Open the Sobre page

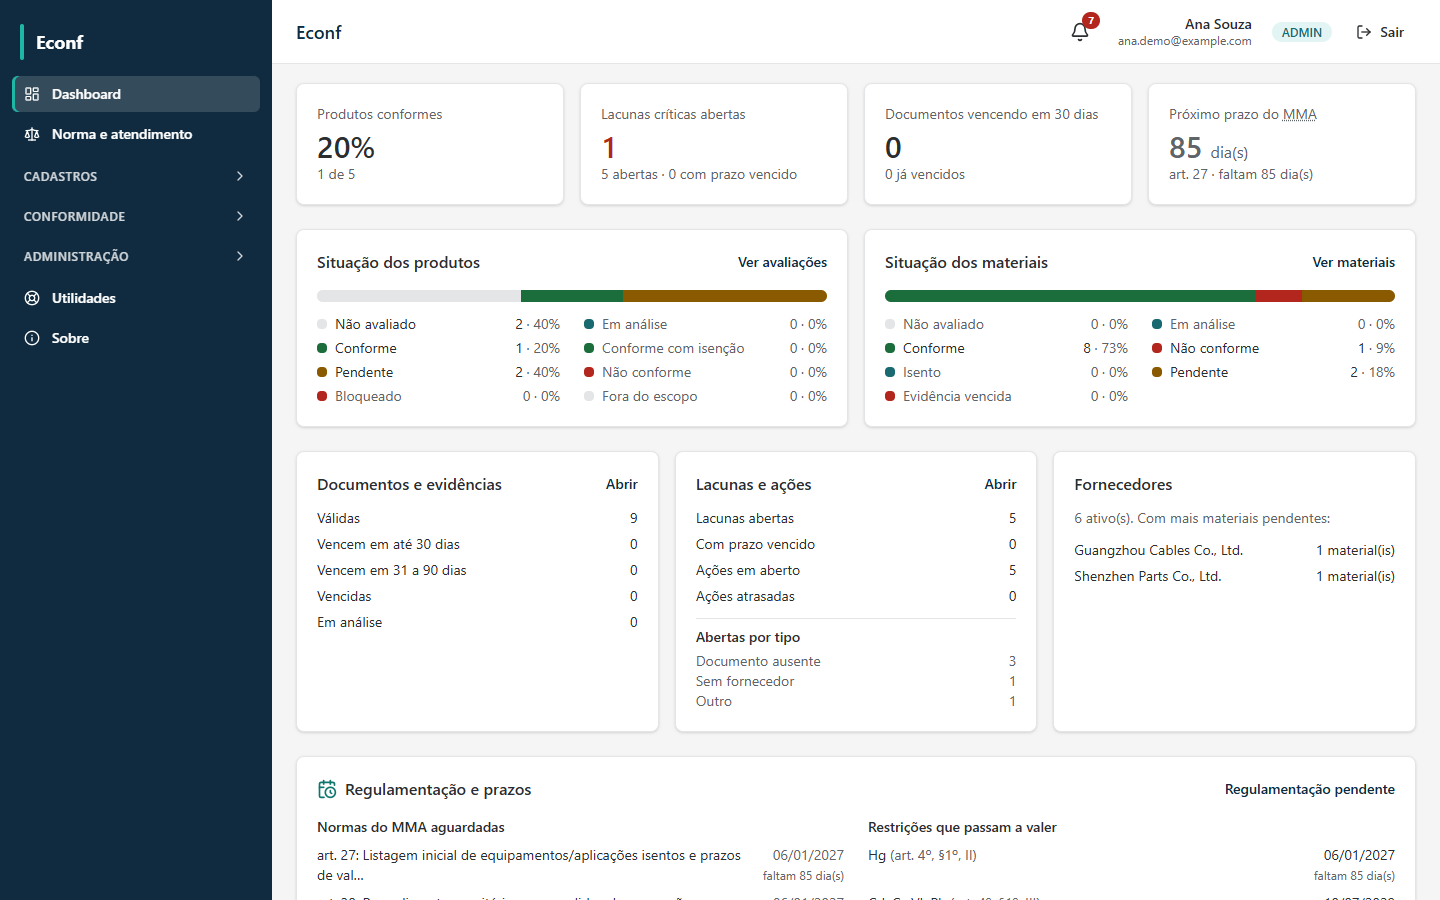point(136,338)
